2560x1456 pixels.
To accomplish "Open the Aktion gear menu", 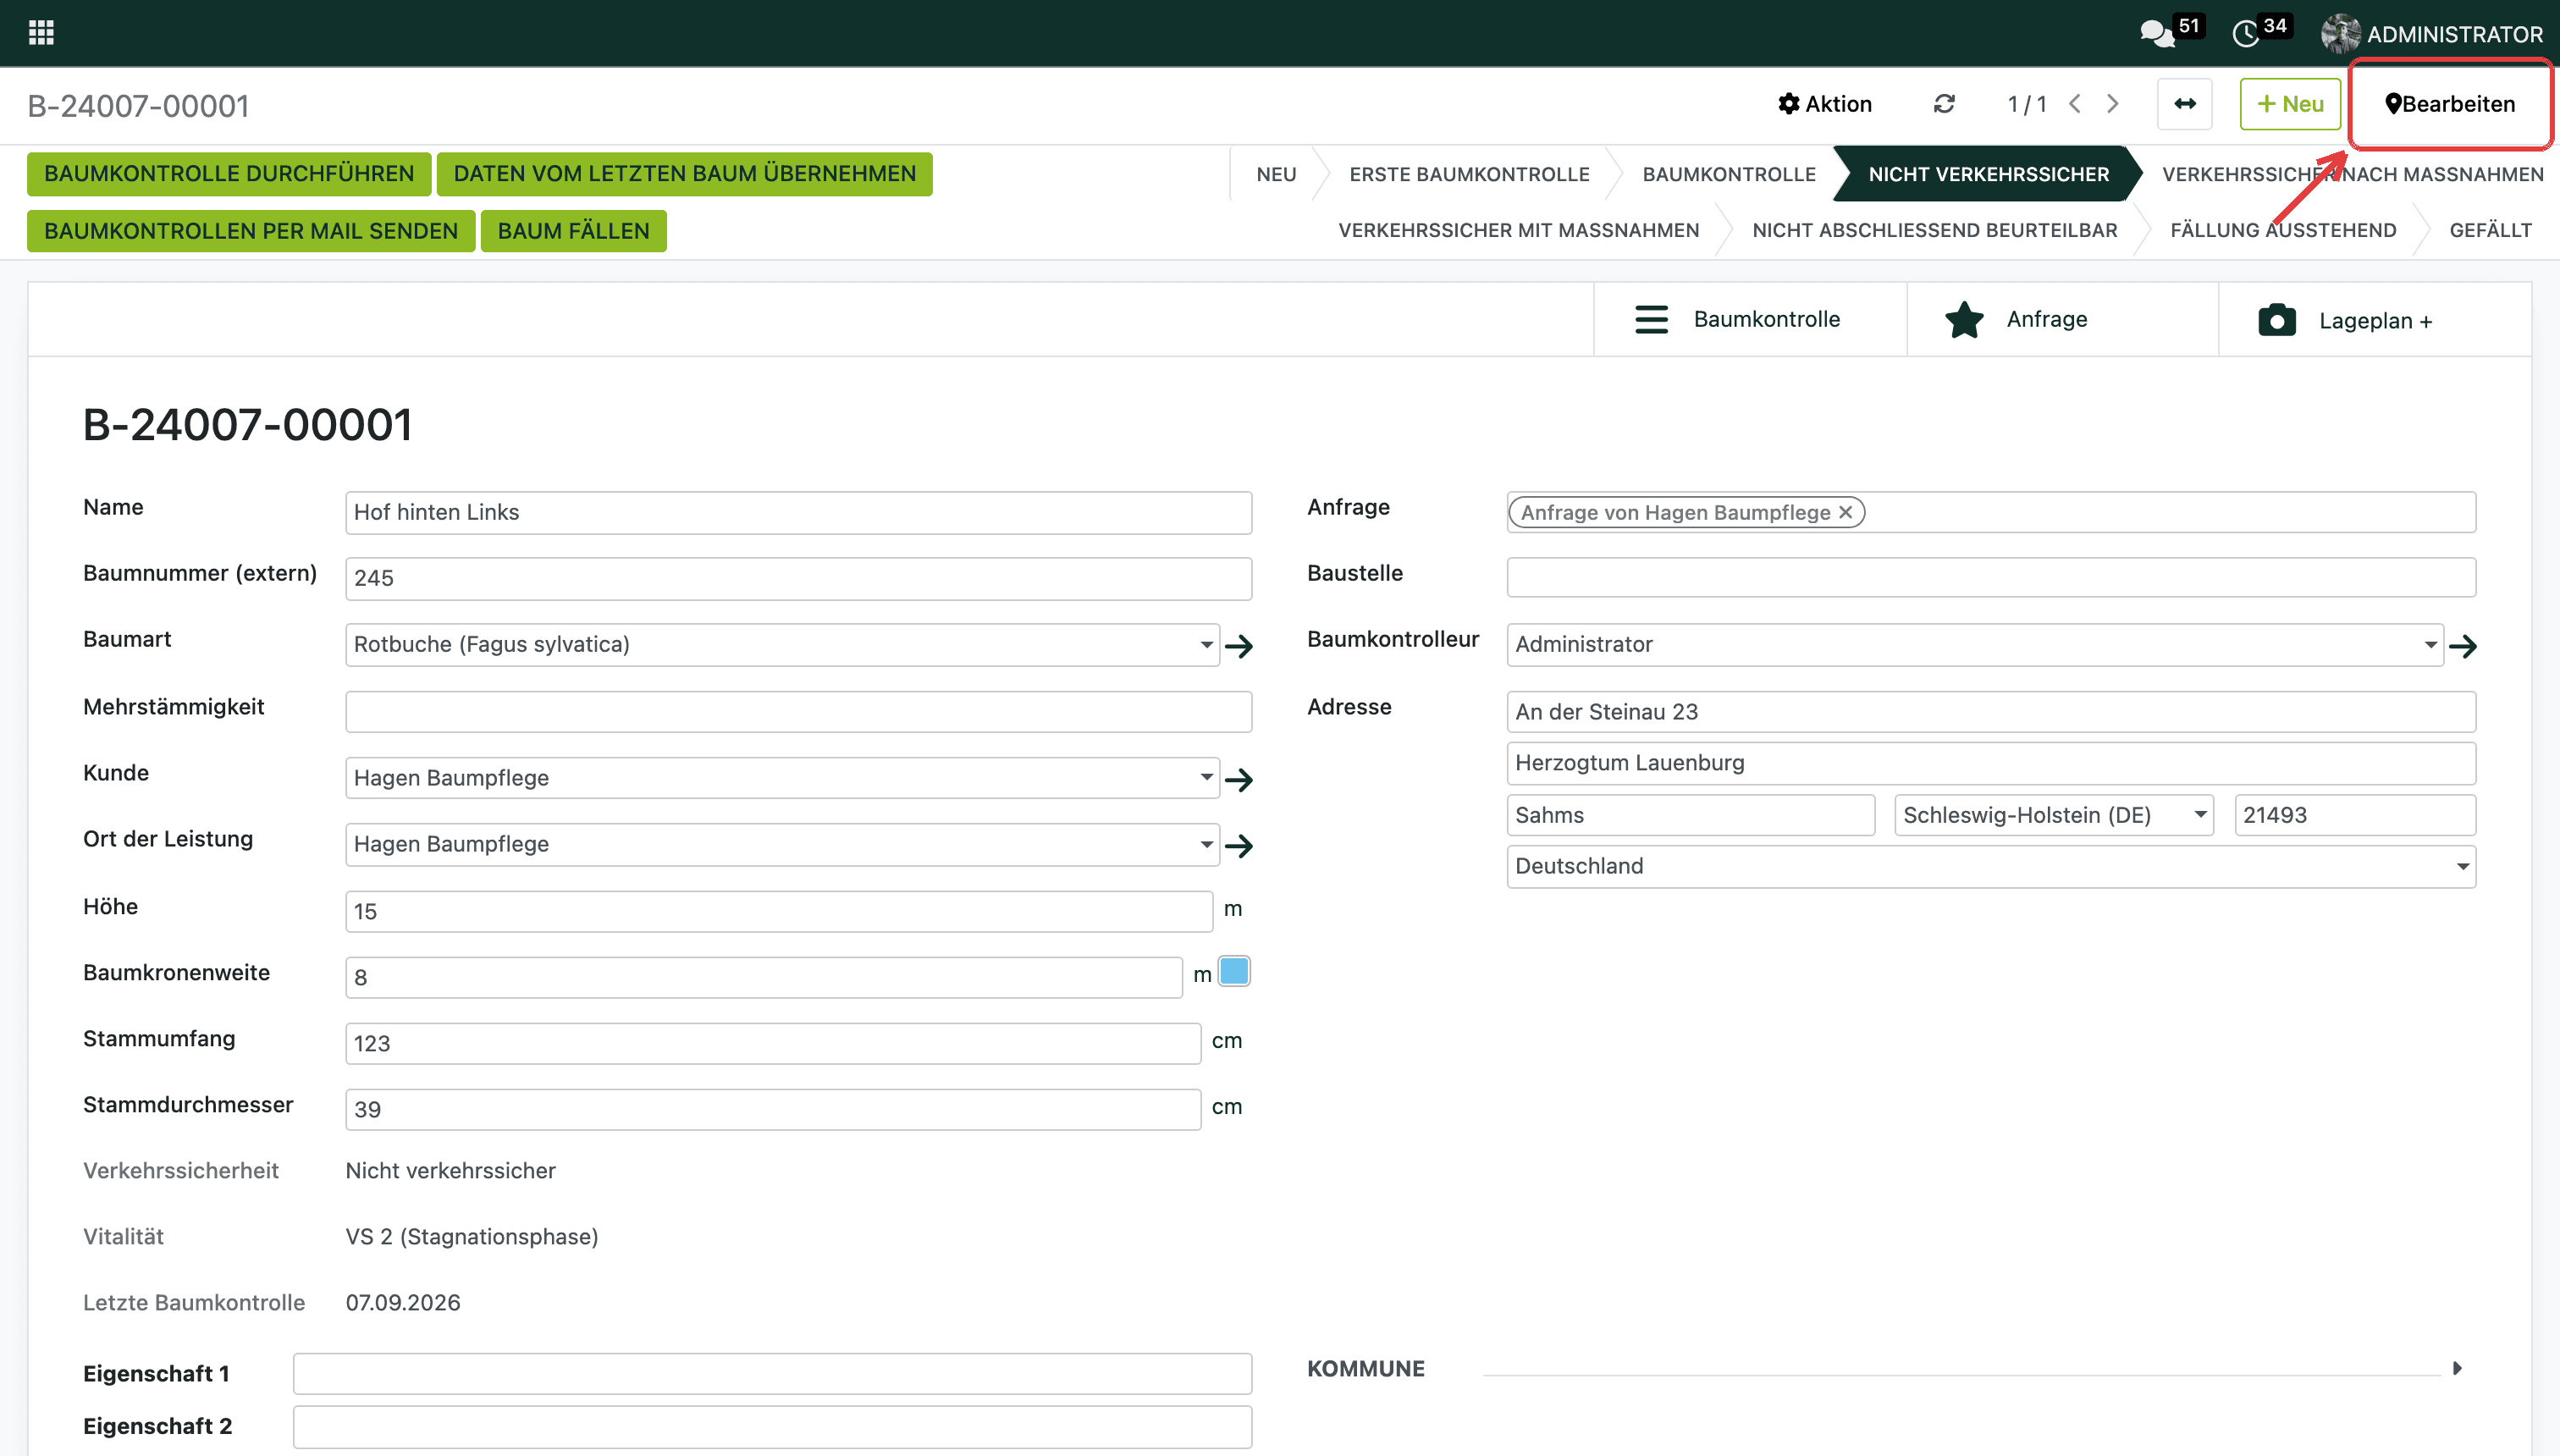I will click(1824, 104).
